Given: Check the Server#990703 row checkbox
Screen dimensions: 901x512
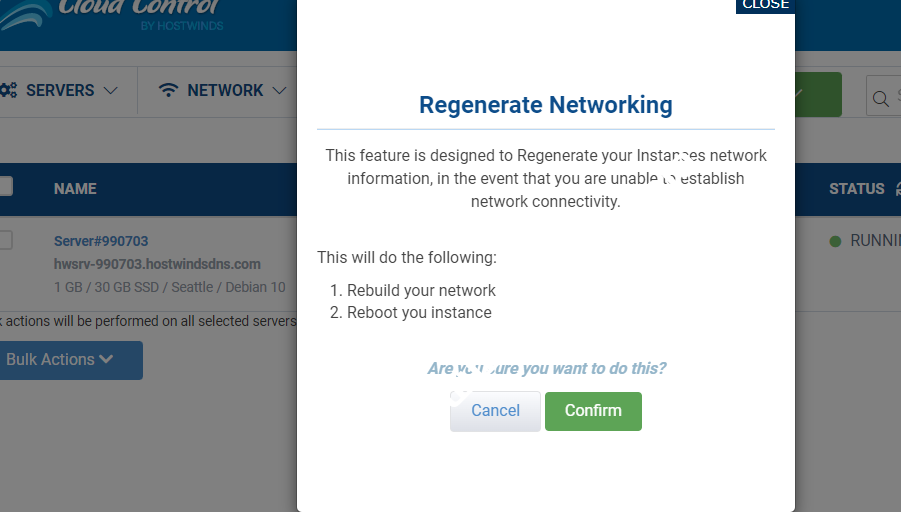Looking at the screenshot, I should coord(5,240).
